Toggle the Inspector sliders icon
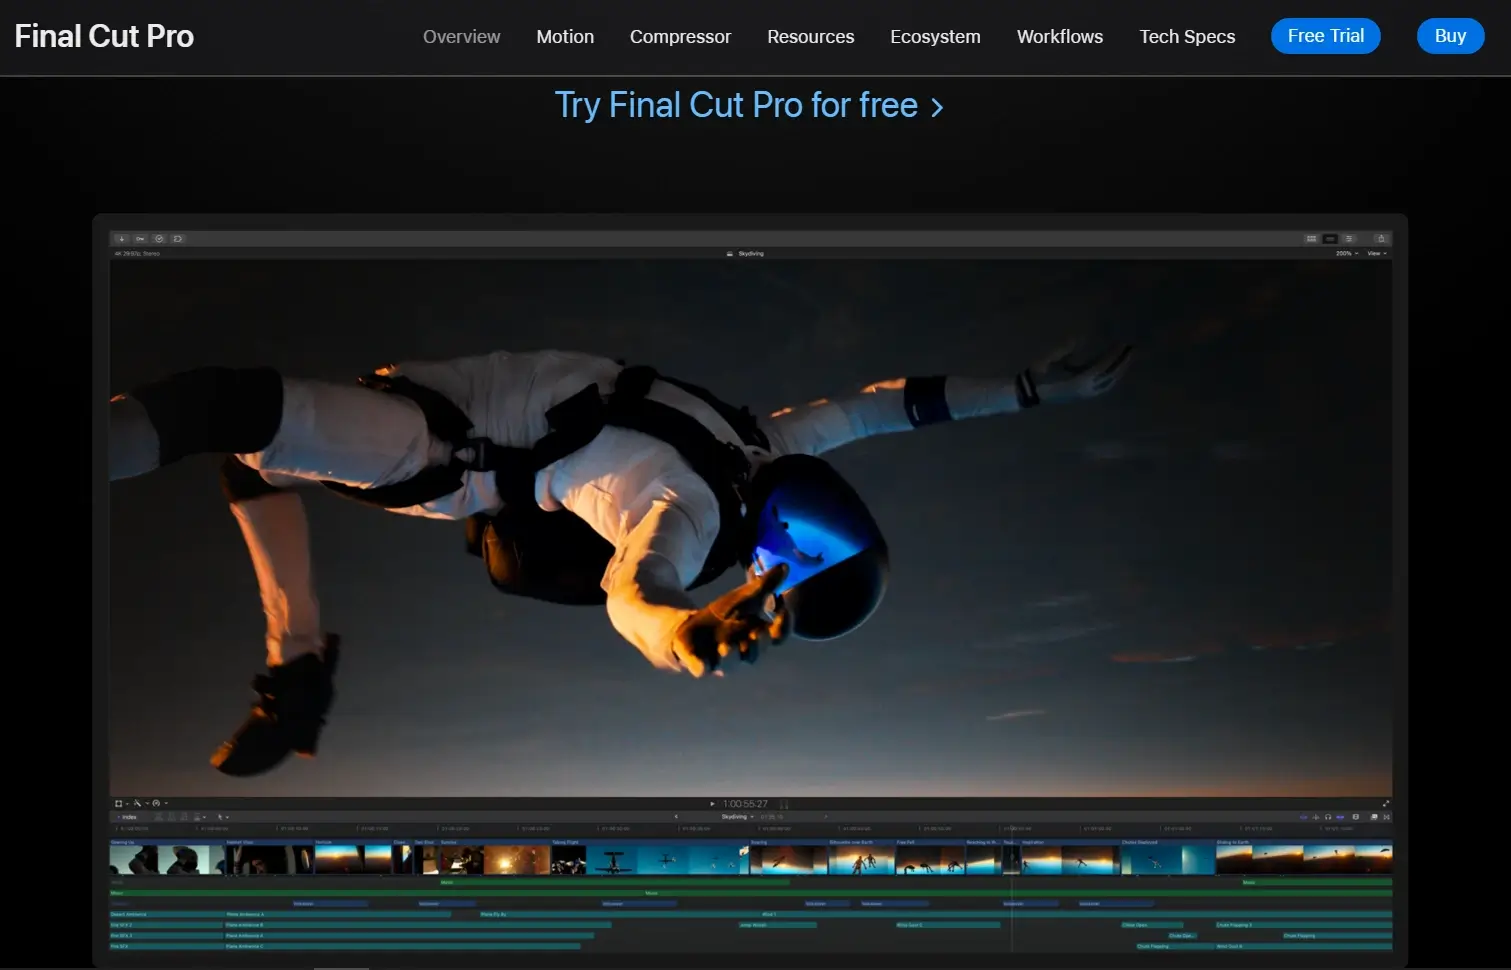 point(1349,239)
